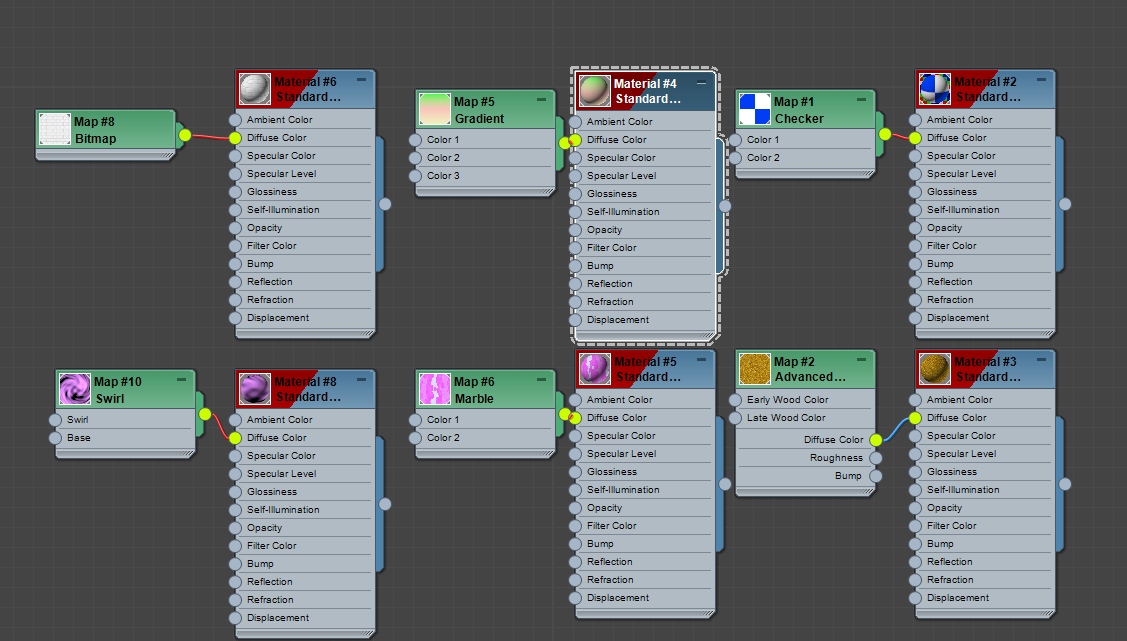
Task: Click Map #5 Gradient Color 1 socket
Action: click(415, 140)
